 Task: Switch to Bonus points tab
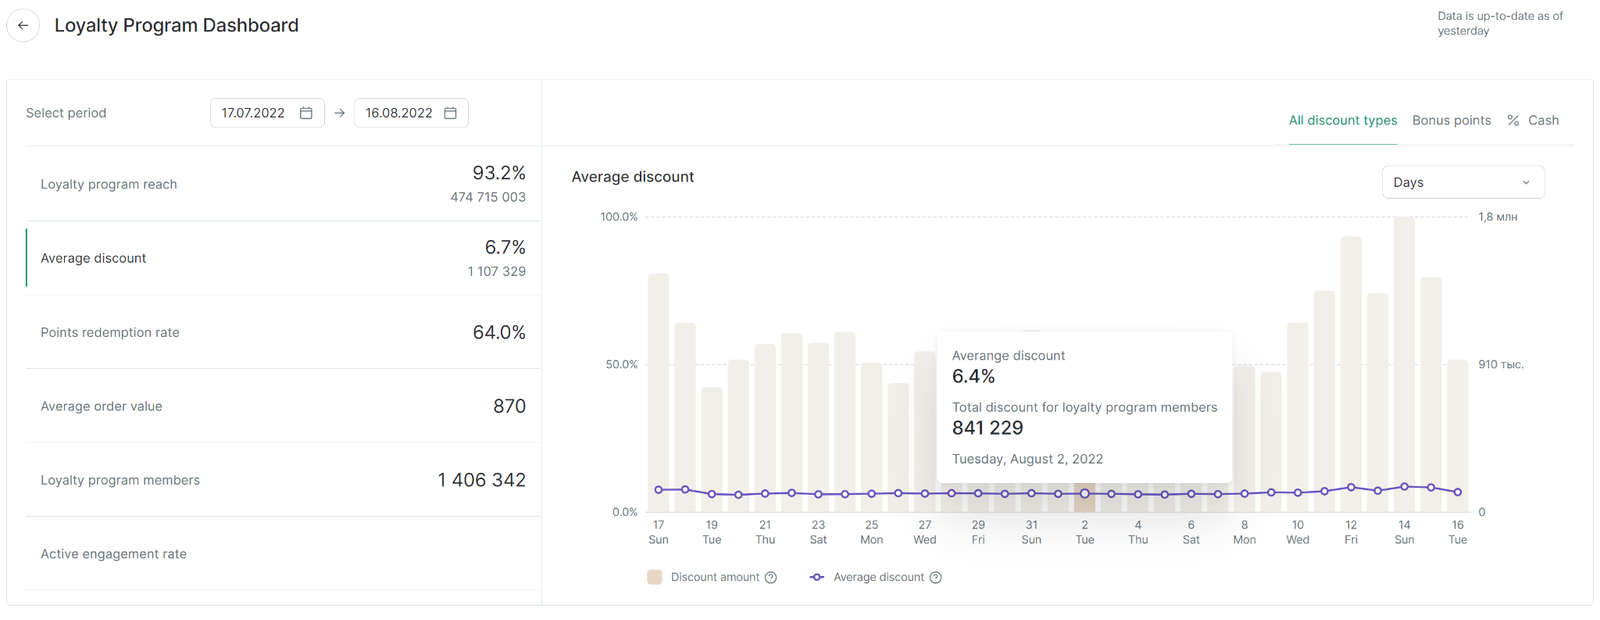(1451, 120)
